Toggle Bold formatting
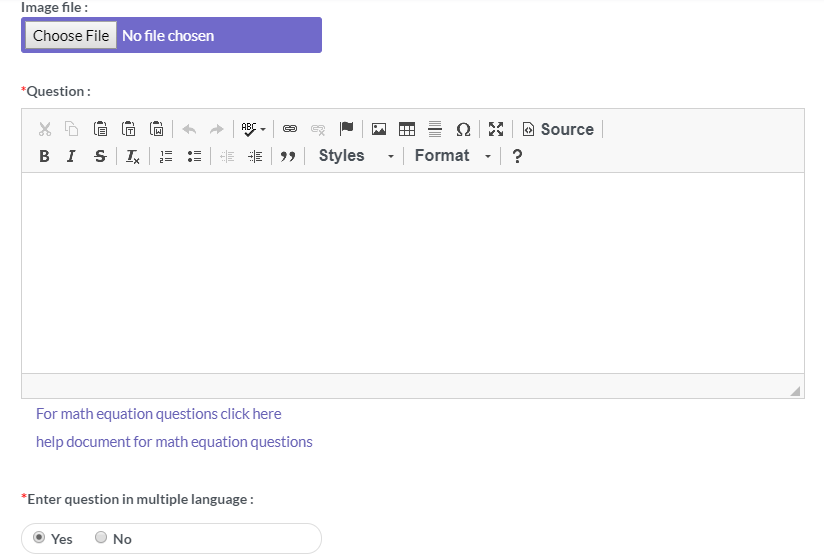The width and height of the screenshot is (824, 555). tap(45, 156)
